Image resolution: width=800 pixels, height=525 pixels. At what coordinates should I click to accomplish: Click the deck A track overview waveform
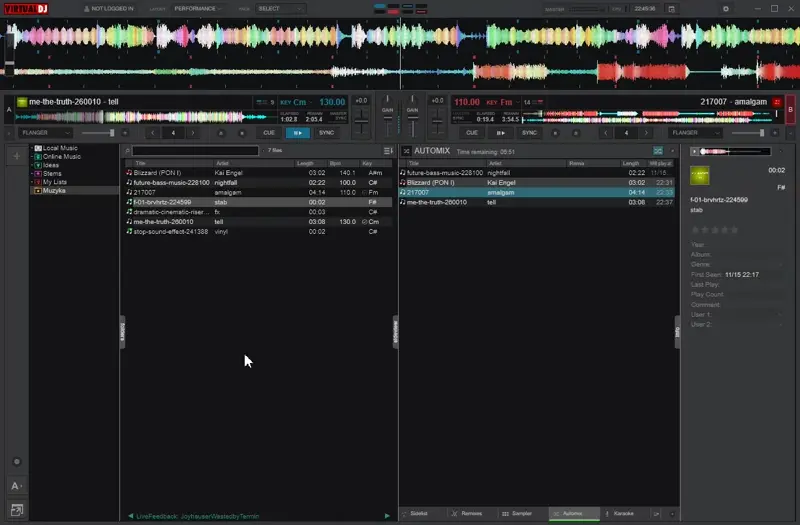pos(141,117)
